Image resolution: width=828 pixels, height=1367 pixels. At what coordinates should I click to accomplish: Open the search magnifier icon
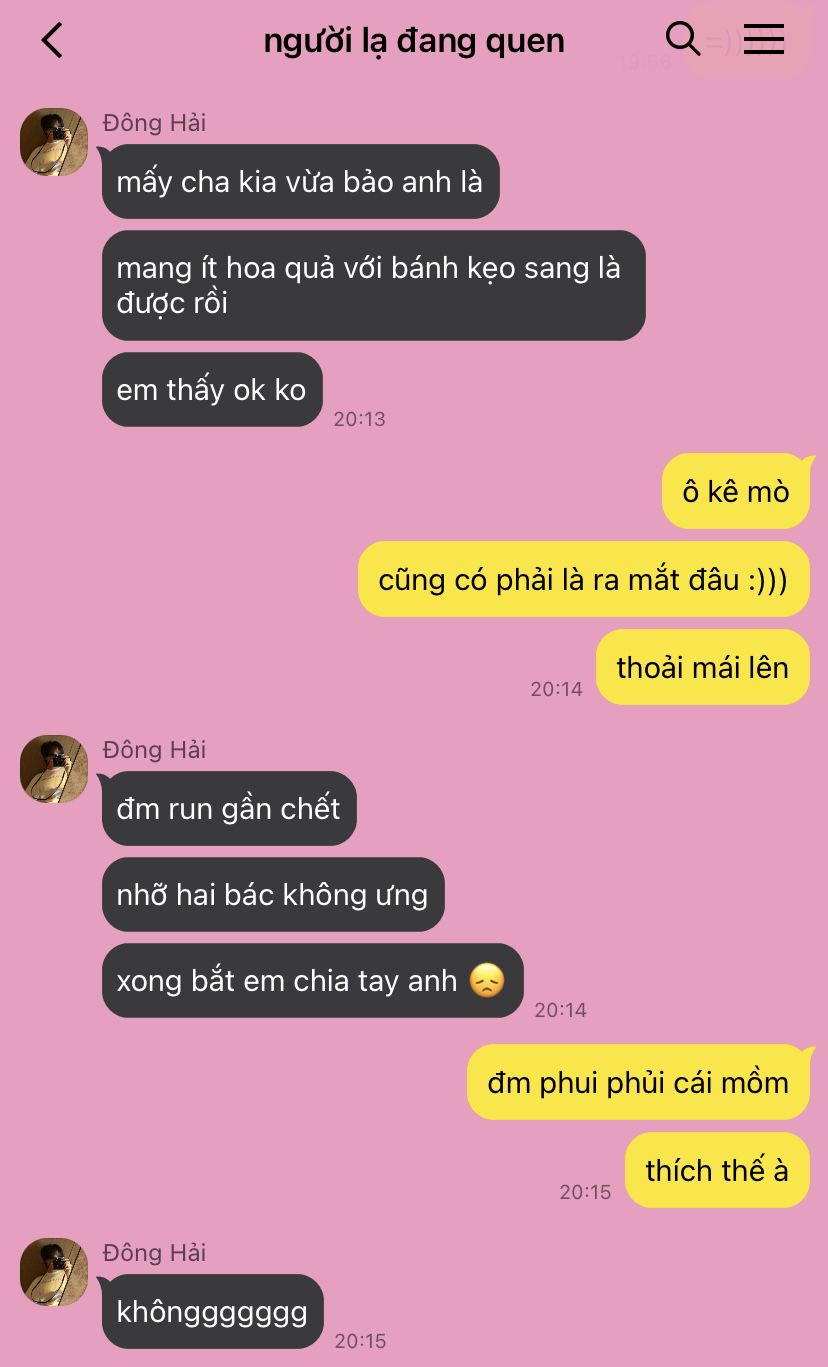coord(682,39)
